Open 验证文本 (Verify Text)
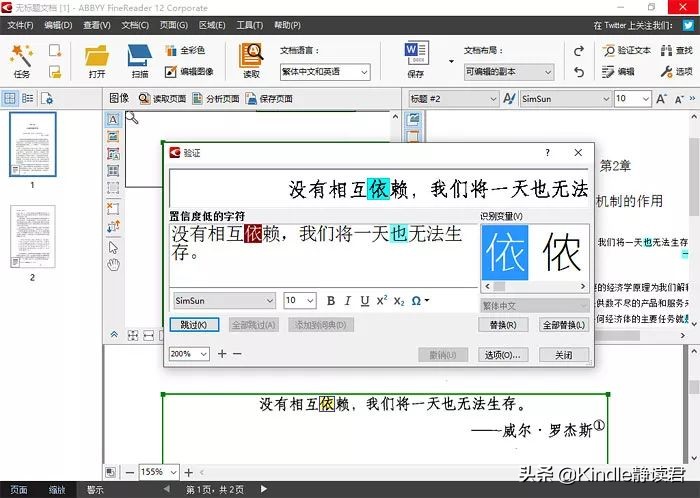The image size is (700, 498). [626, 50]
